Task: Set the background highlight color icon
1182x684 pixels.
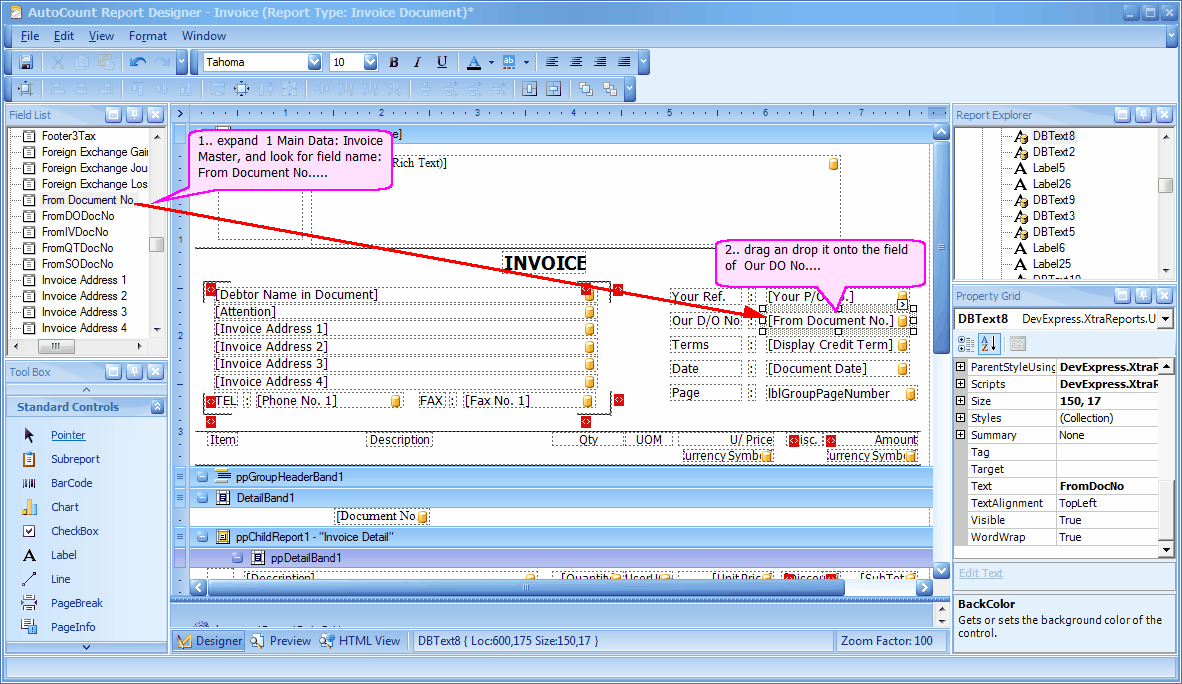Action: (x=509, y=62)
